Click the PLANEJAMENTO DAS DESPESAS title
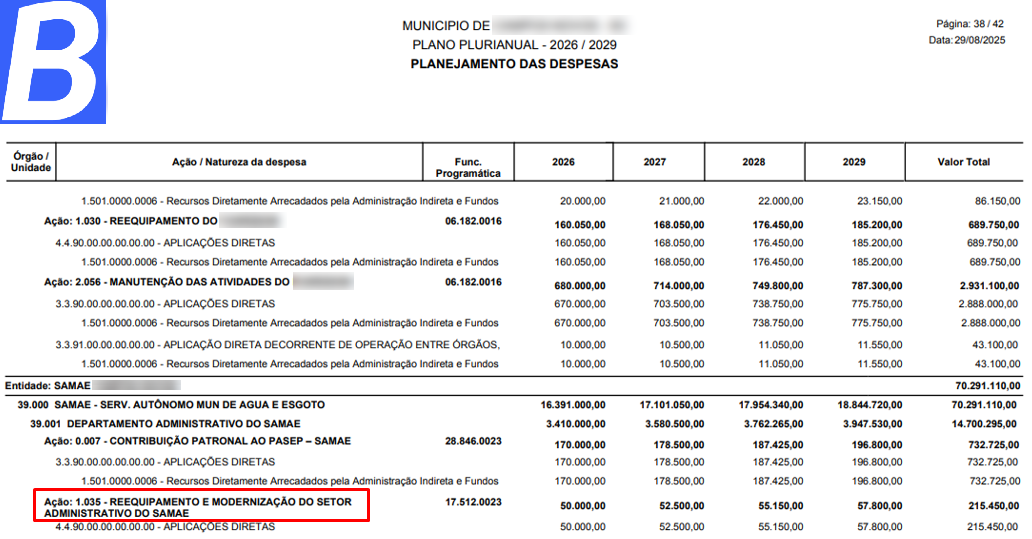 point(514,64)
